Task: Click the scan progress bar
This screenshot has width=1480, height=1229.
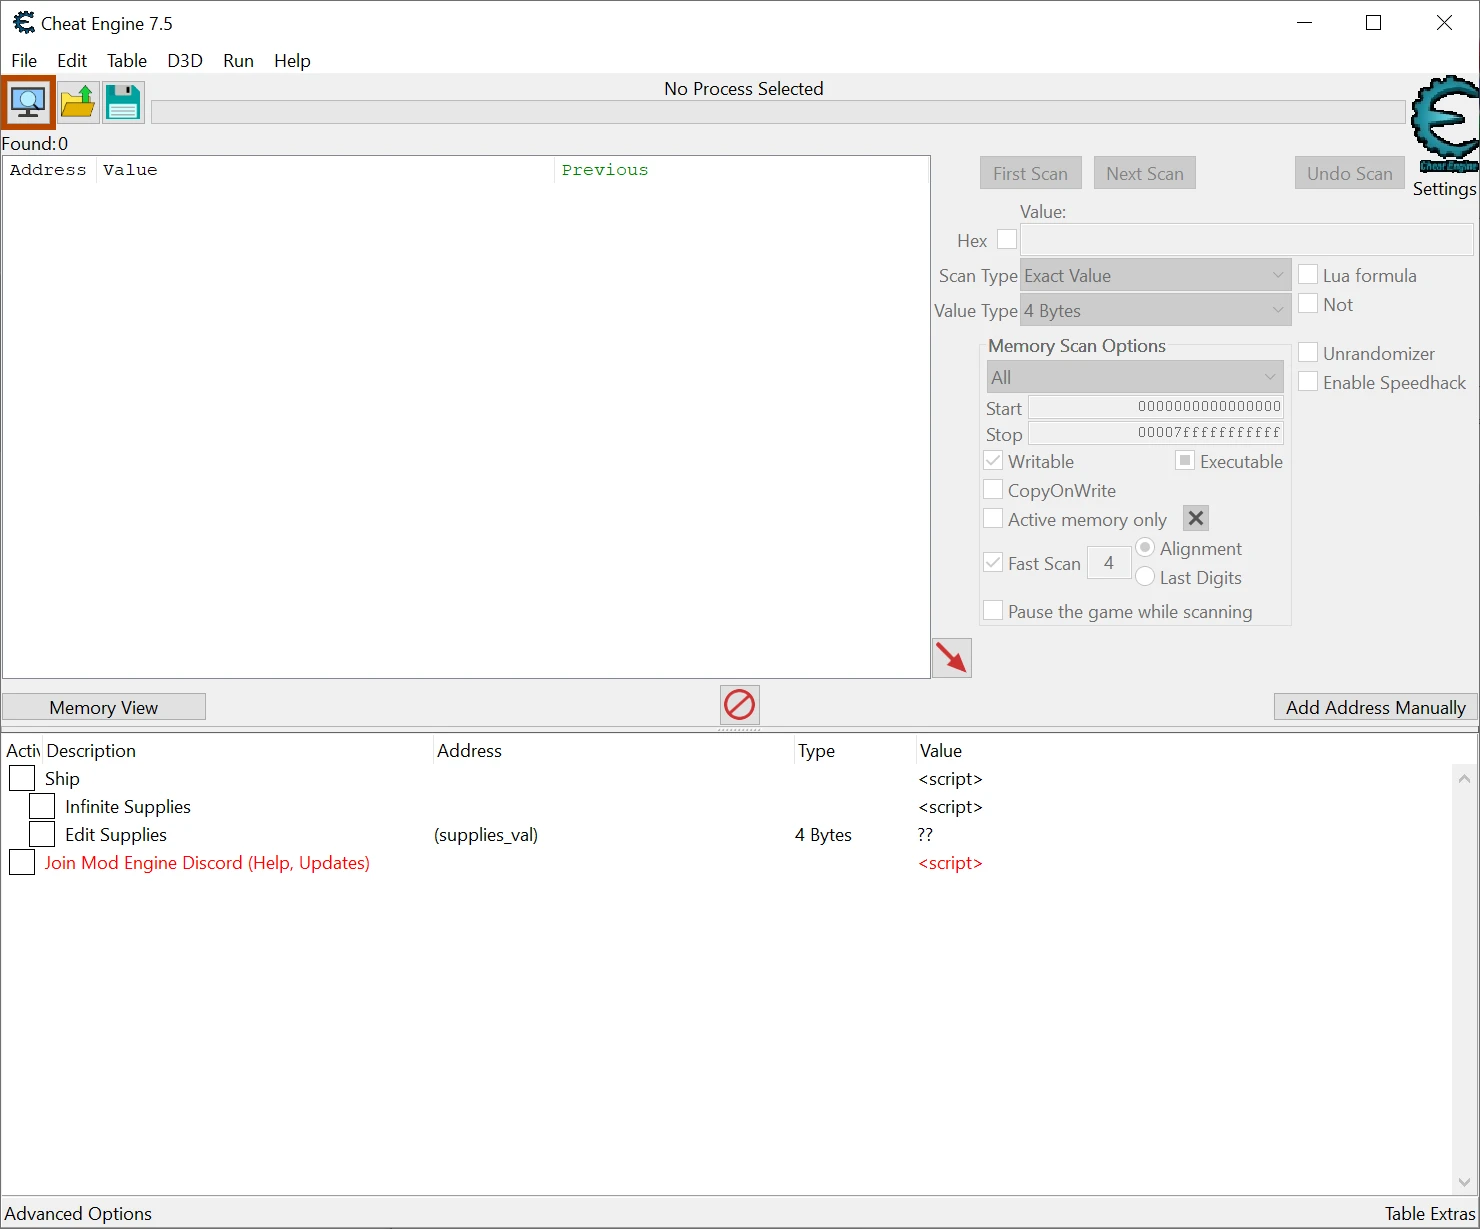Action: tap(778, 112)
